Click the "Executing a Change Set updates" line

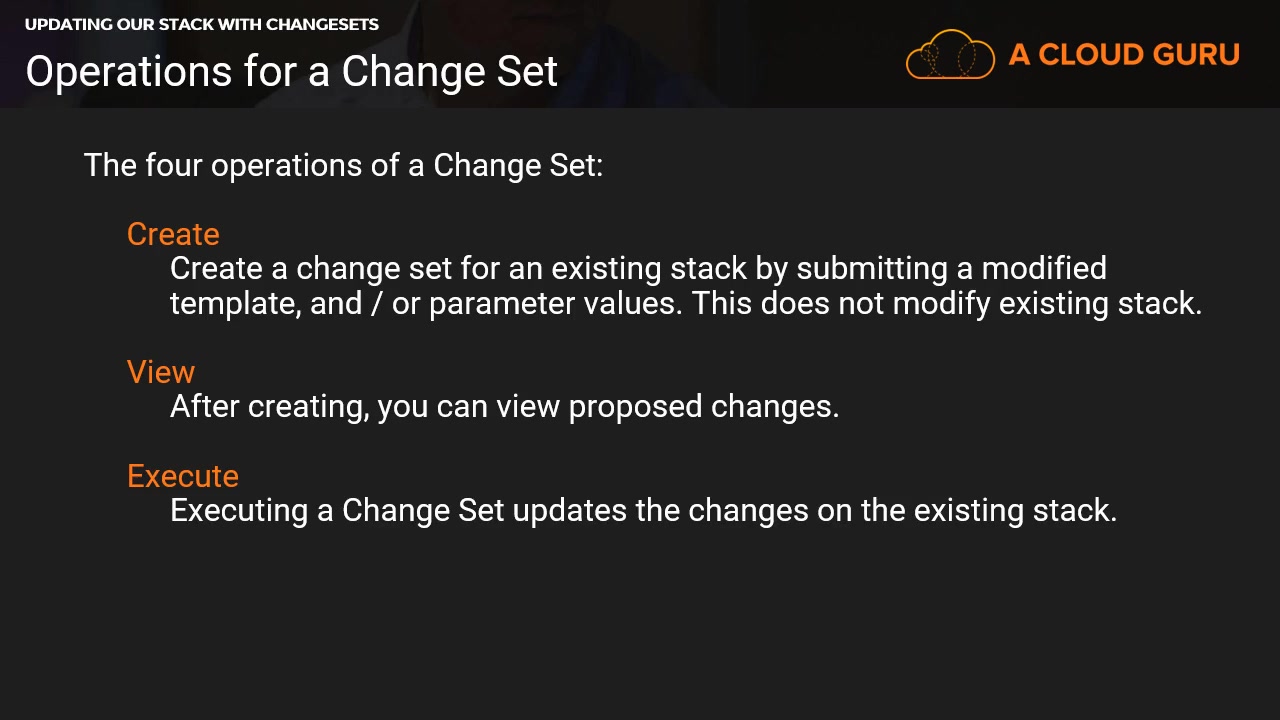pos(643,510)
